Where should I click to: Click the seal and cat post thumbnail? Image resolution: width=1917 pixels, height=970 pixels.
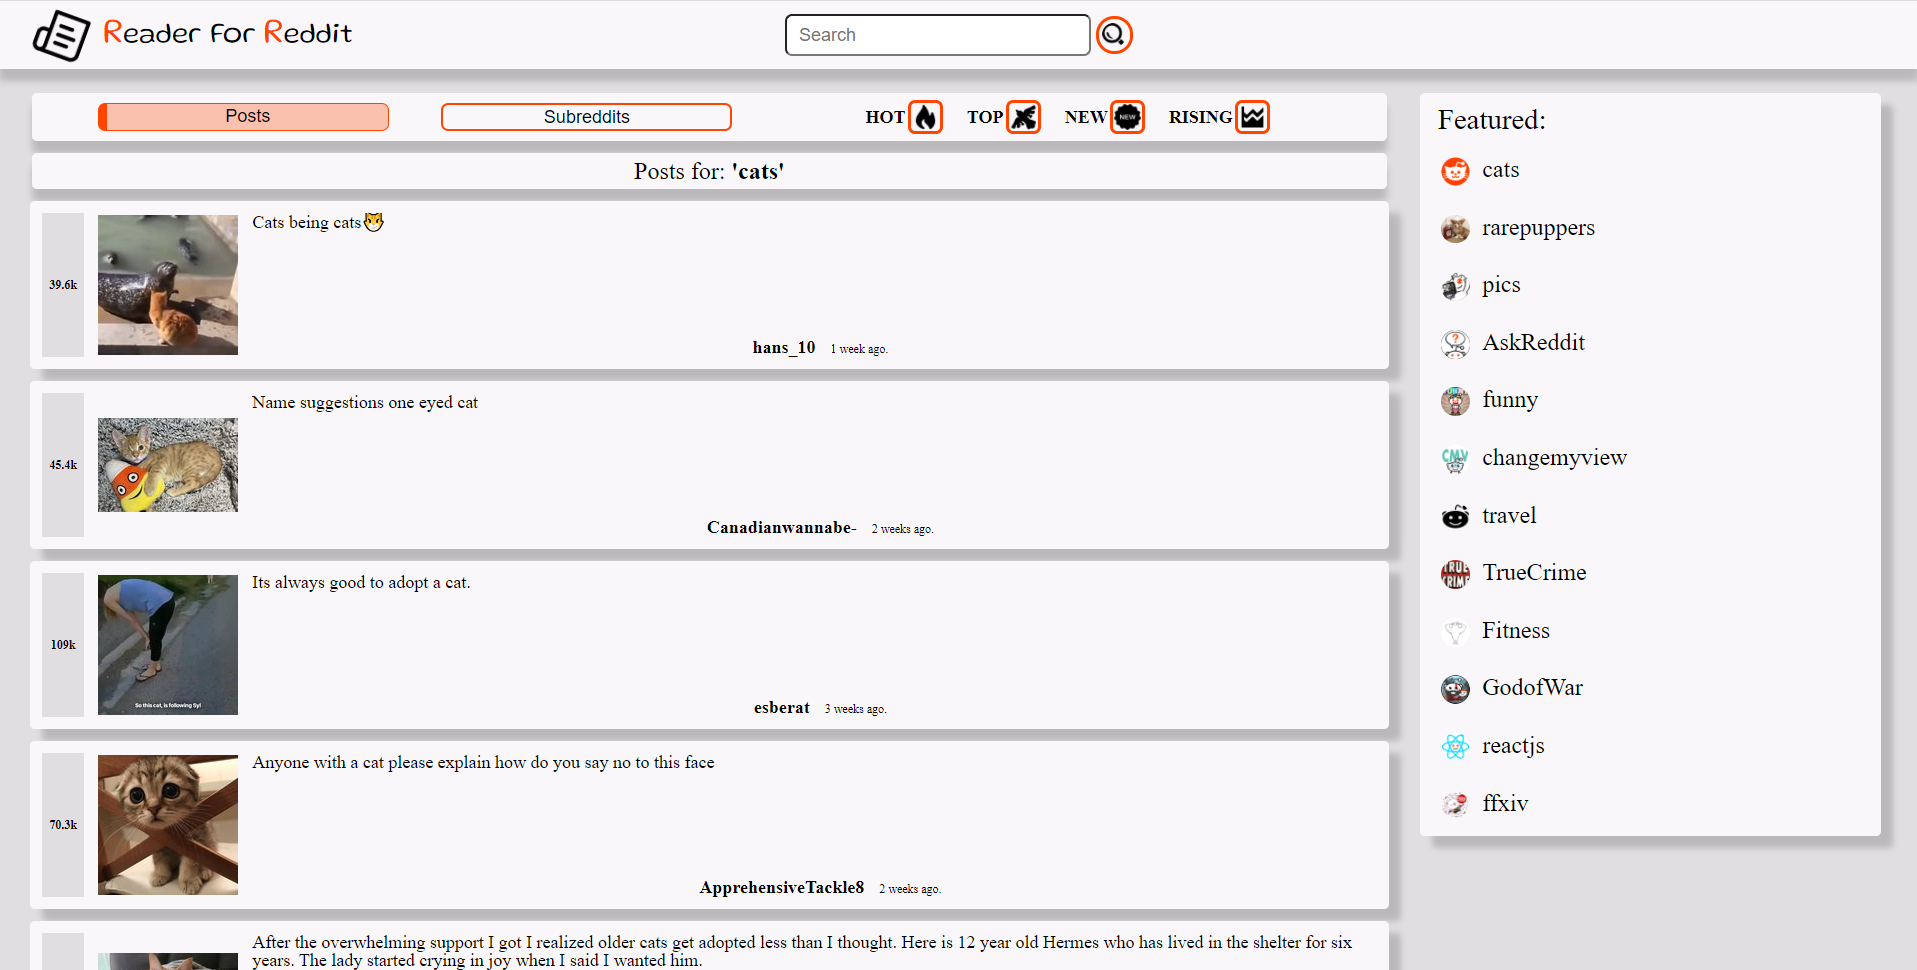pos(168,285)
